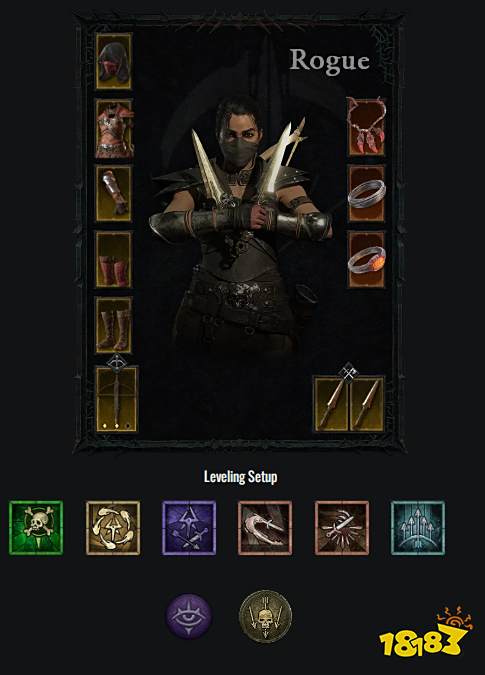This screenshot has width=485, height=675.
Task: Select the purple eye specialization icon
Action: point(189,616)
